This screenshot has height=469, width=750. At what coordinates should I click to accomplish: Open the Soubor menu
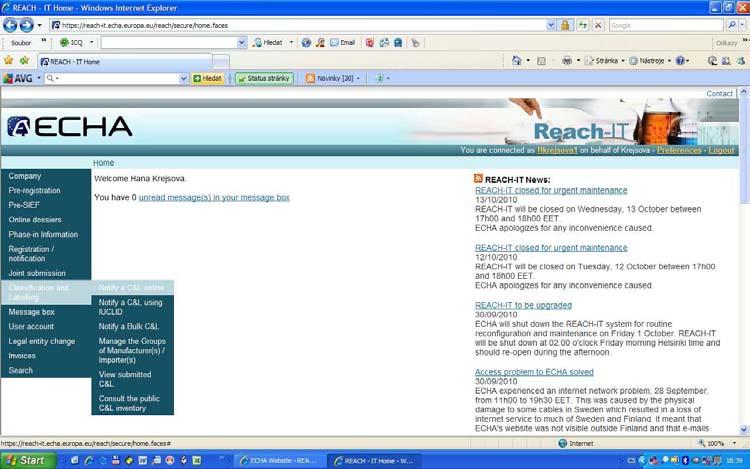pos(21,43)
